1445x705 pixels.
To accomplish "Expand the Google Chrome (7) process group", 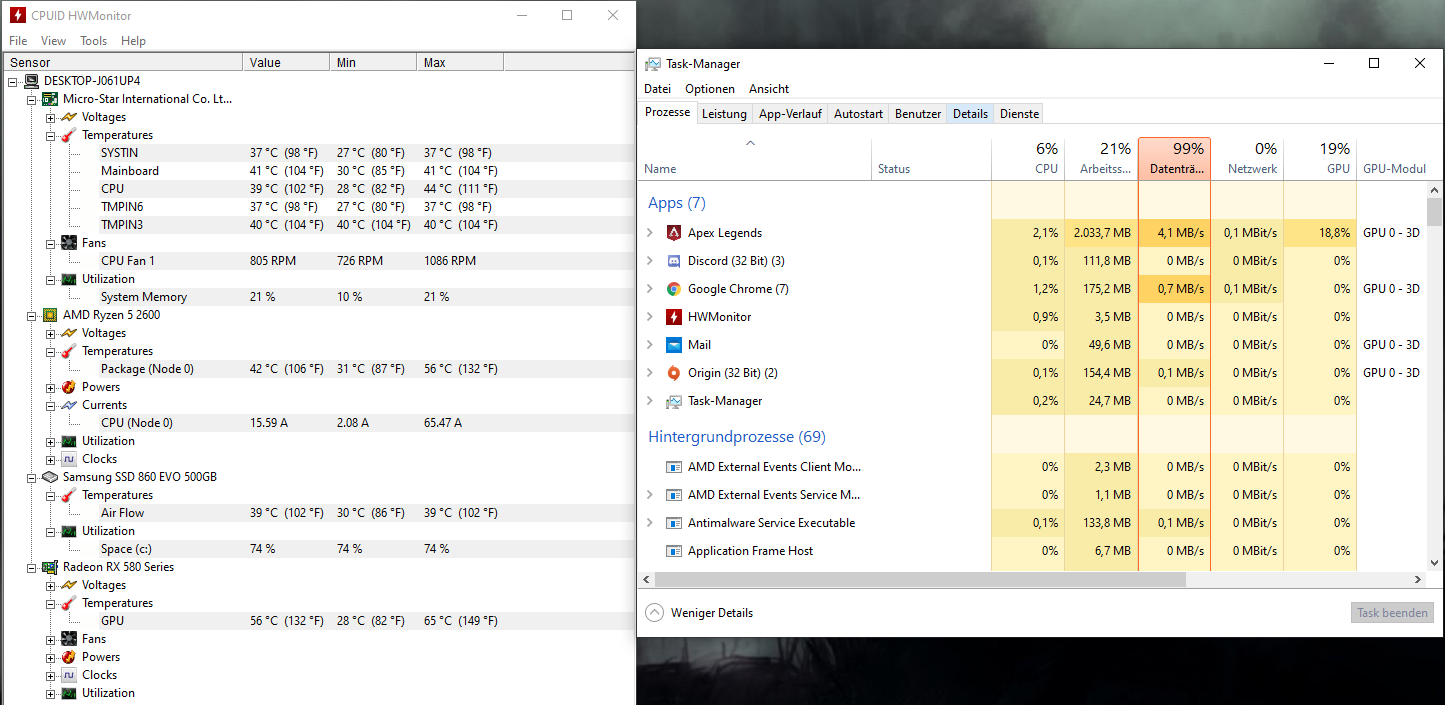I will click(650, 289).
